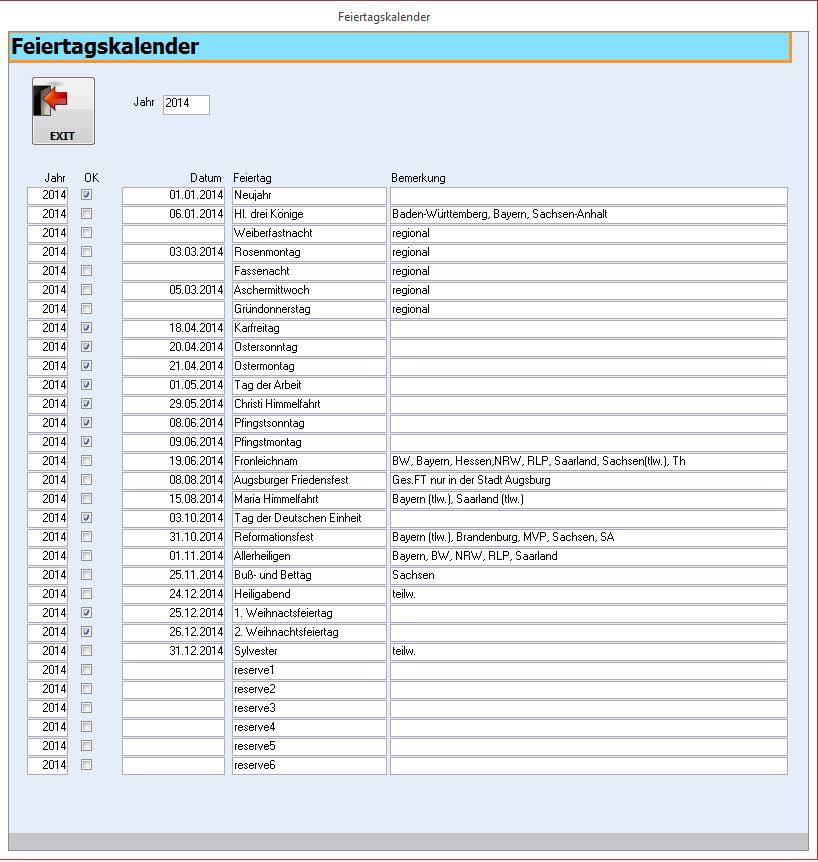Enable the OK checkbox for Sylvester

(86, 651)
